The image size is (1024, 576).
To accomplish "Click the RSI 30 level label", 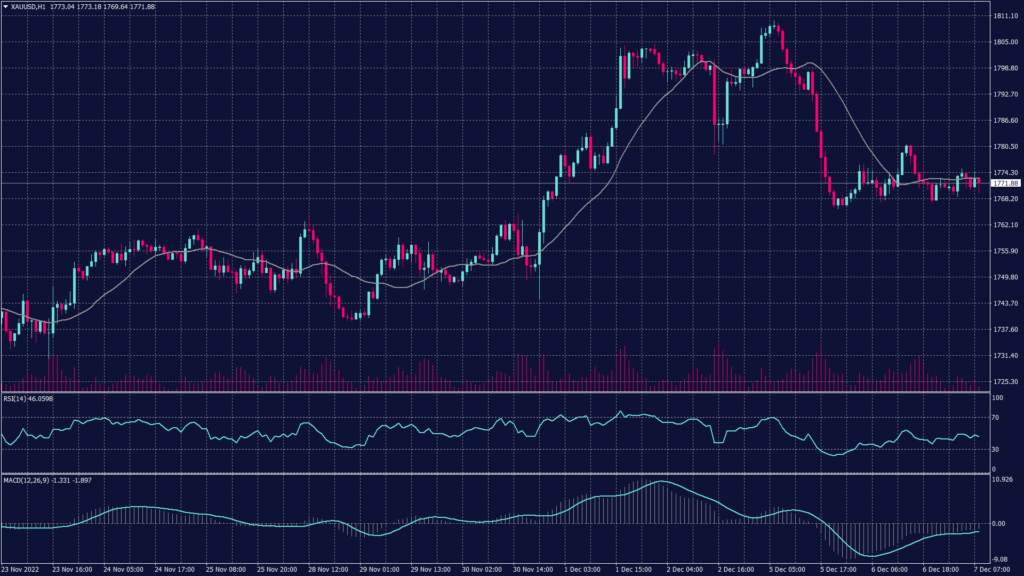I will (x=996, y=449).
